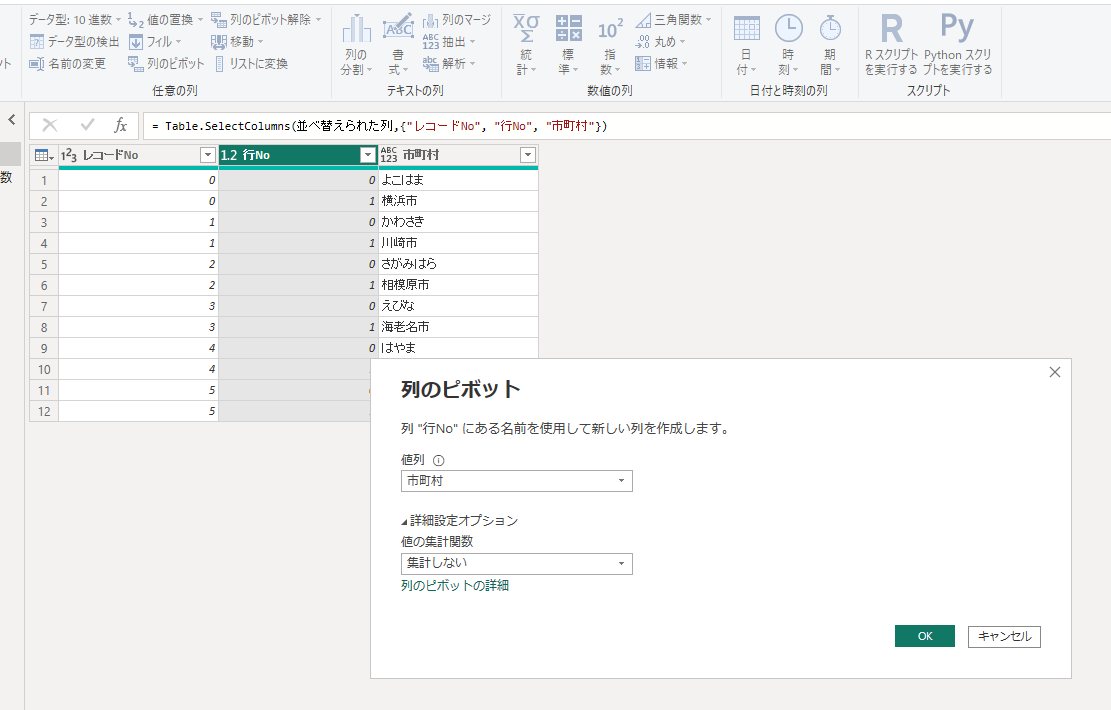Click the 日付 (Date) calendar icon
Image resolution: width=1111 pixels, height=710 pixels.
tap(746, 28)
